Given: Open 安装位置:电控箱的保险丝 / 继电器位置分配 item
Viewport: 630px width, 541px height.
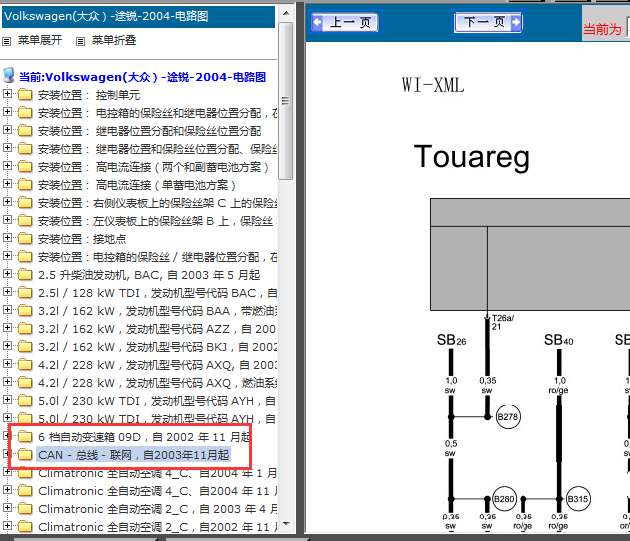Looking at the screenshot, I should pos(158,257).
